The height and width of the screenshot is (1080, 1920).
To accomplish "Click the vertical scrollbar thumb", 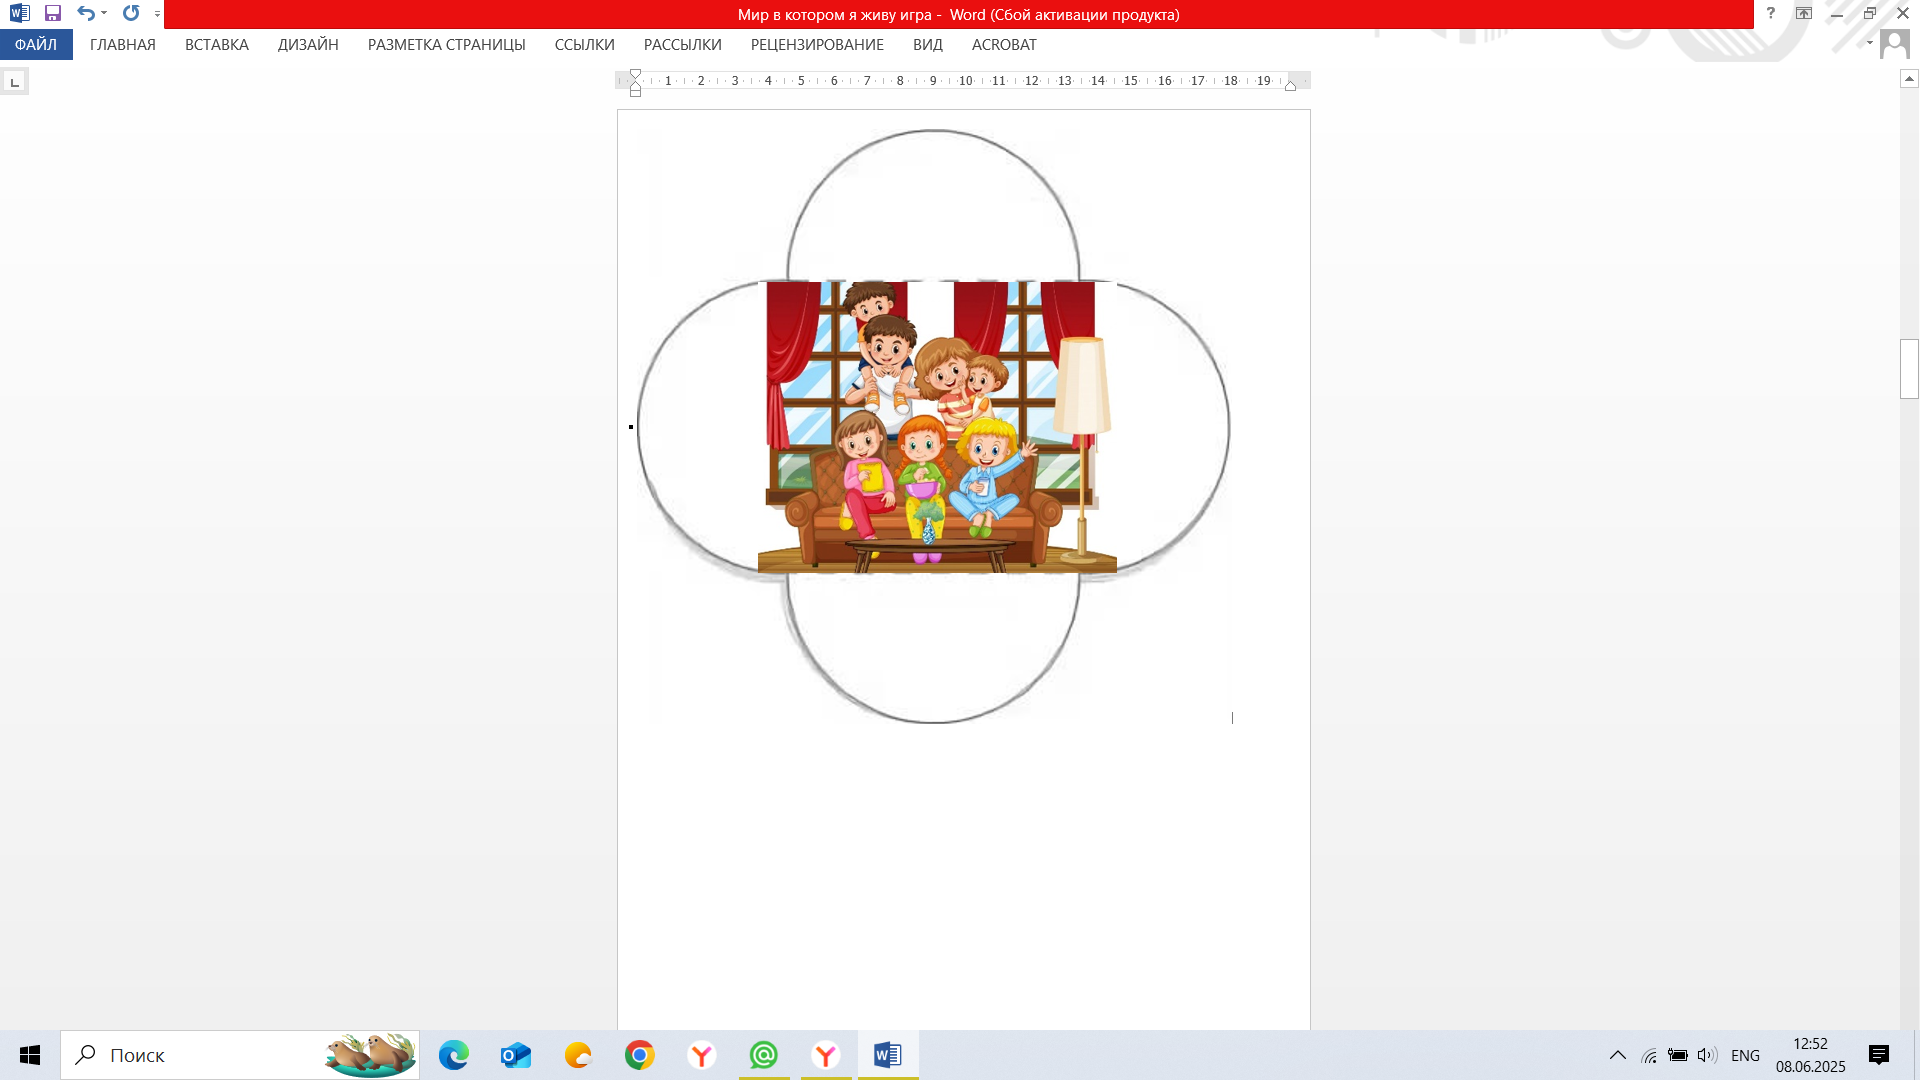I will tap(1909, 369).
